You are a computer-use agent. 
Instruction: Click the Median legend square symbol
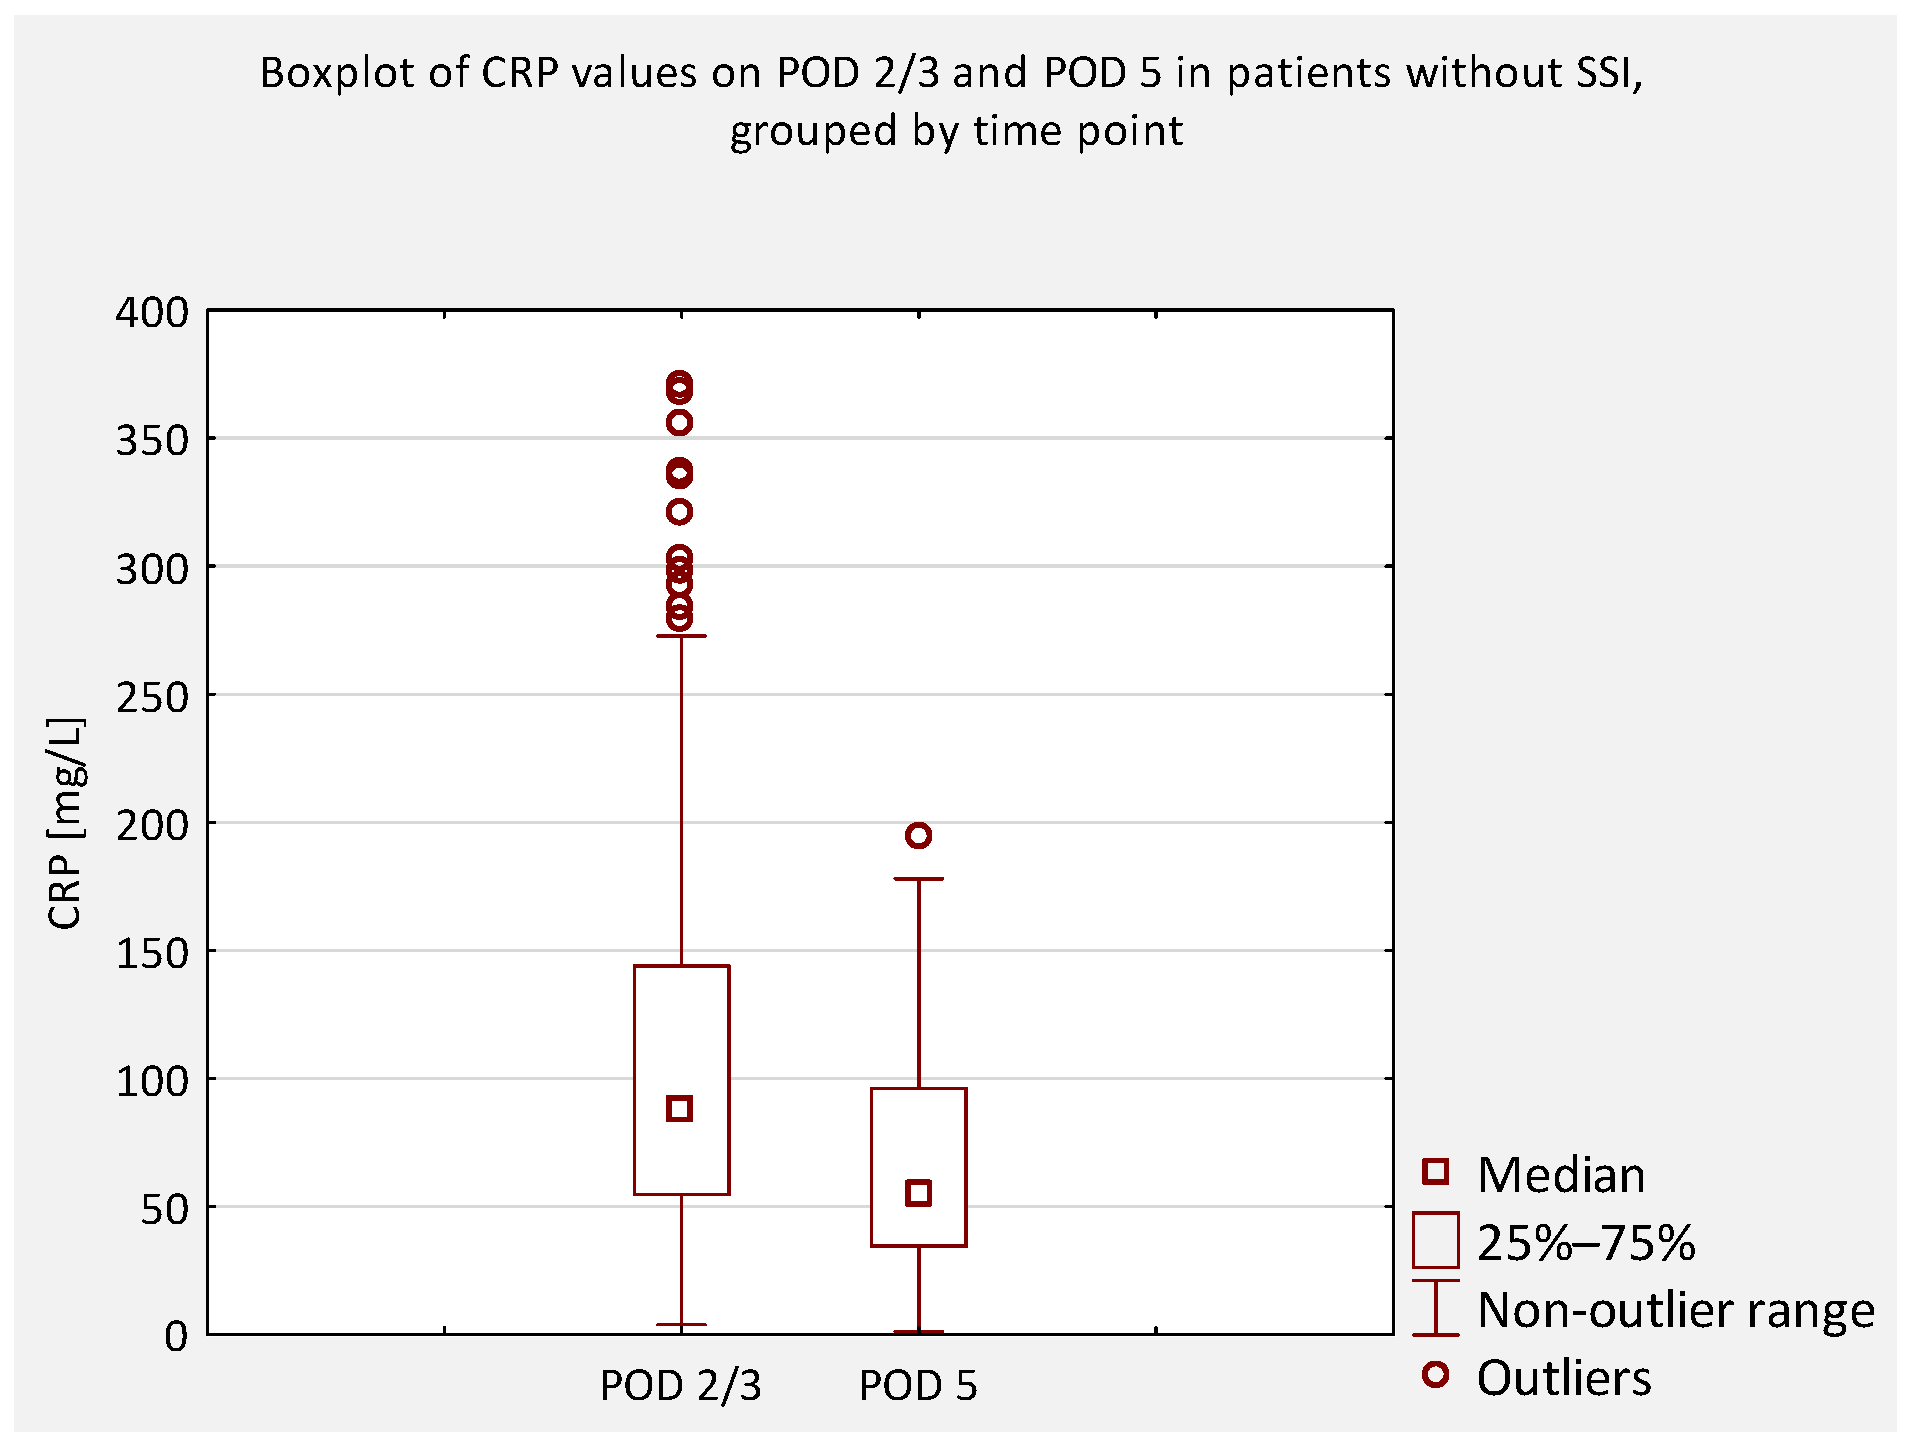[1435, 1172]
